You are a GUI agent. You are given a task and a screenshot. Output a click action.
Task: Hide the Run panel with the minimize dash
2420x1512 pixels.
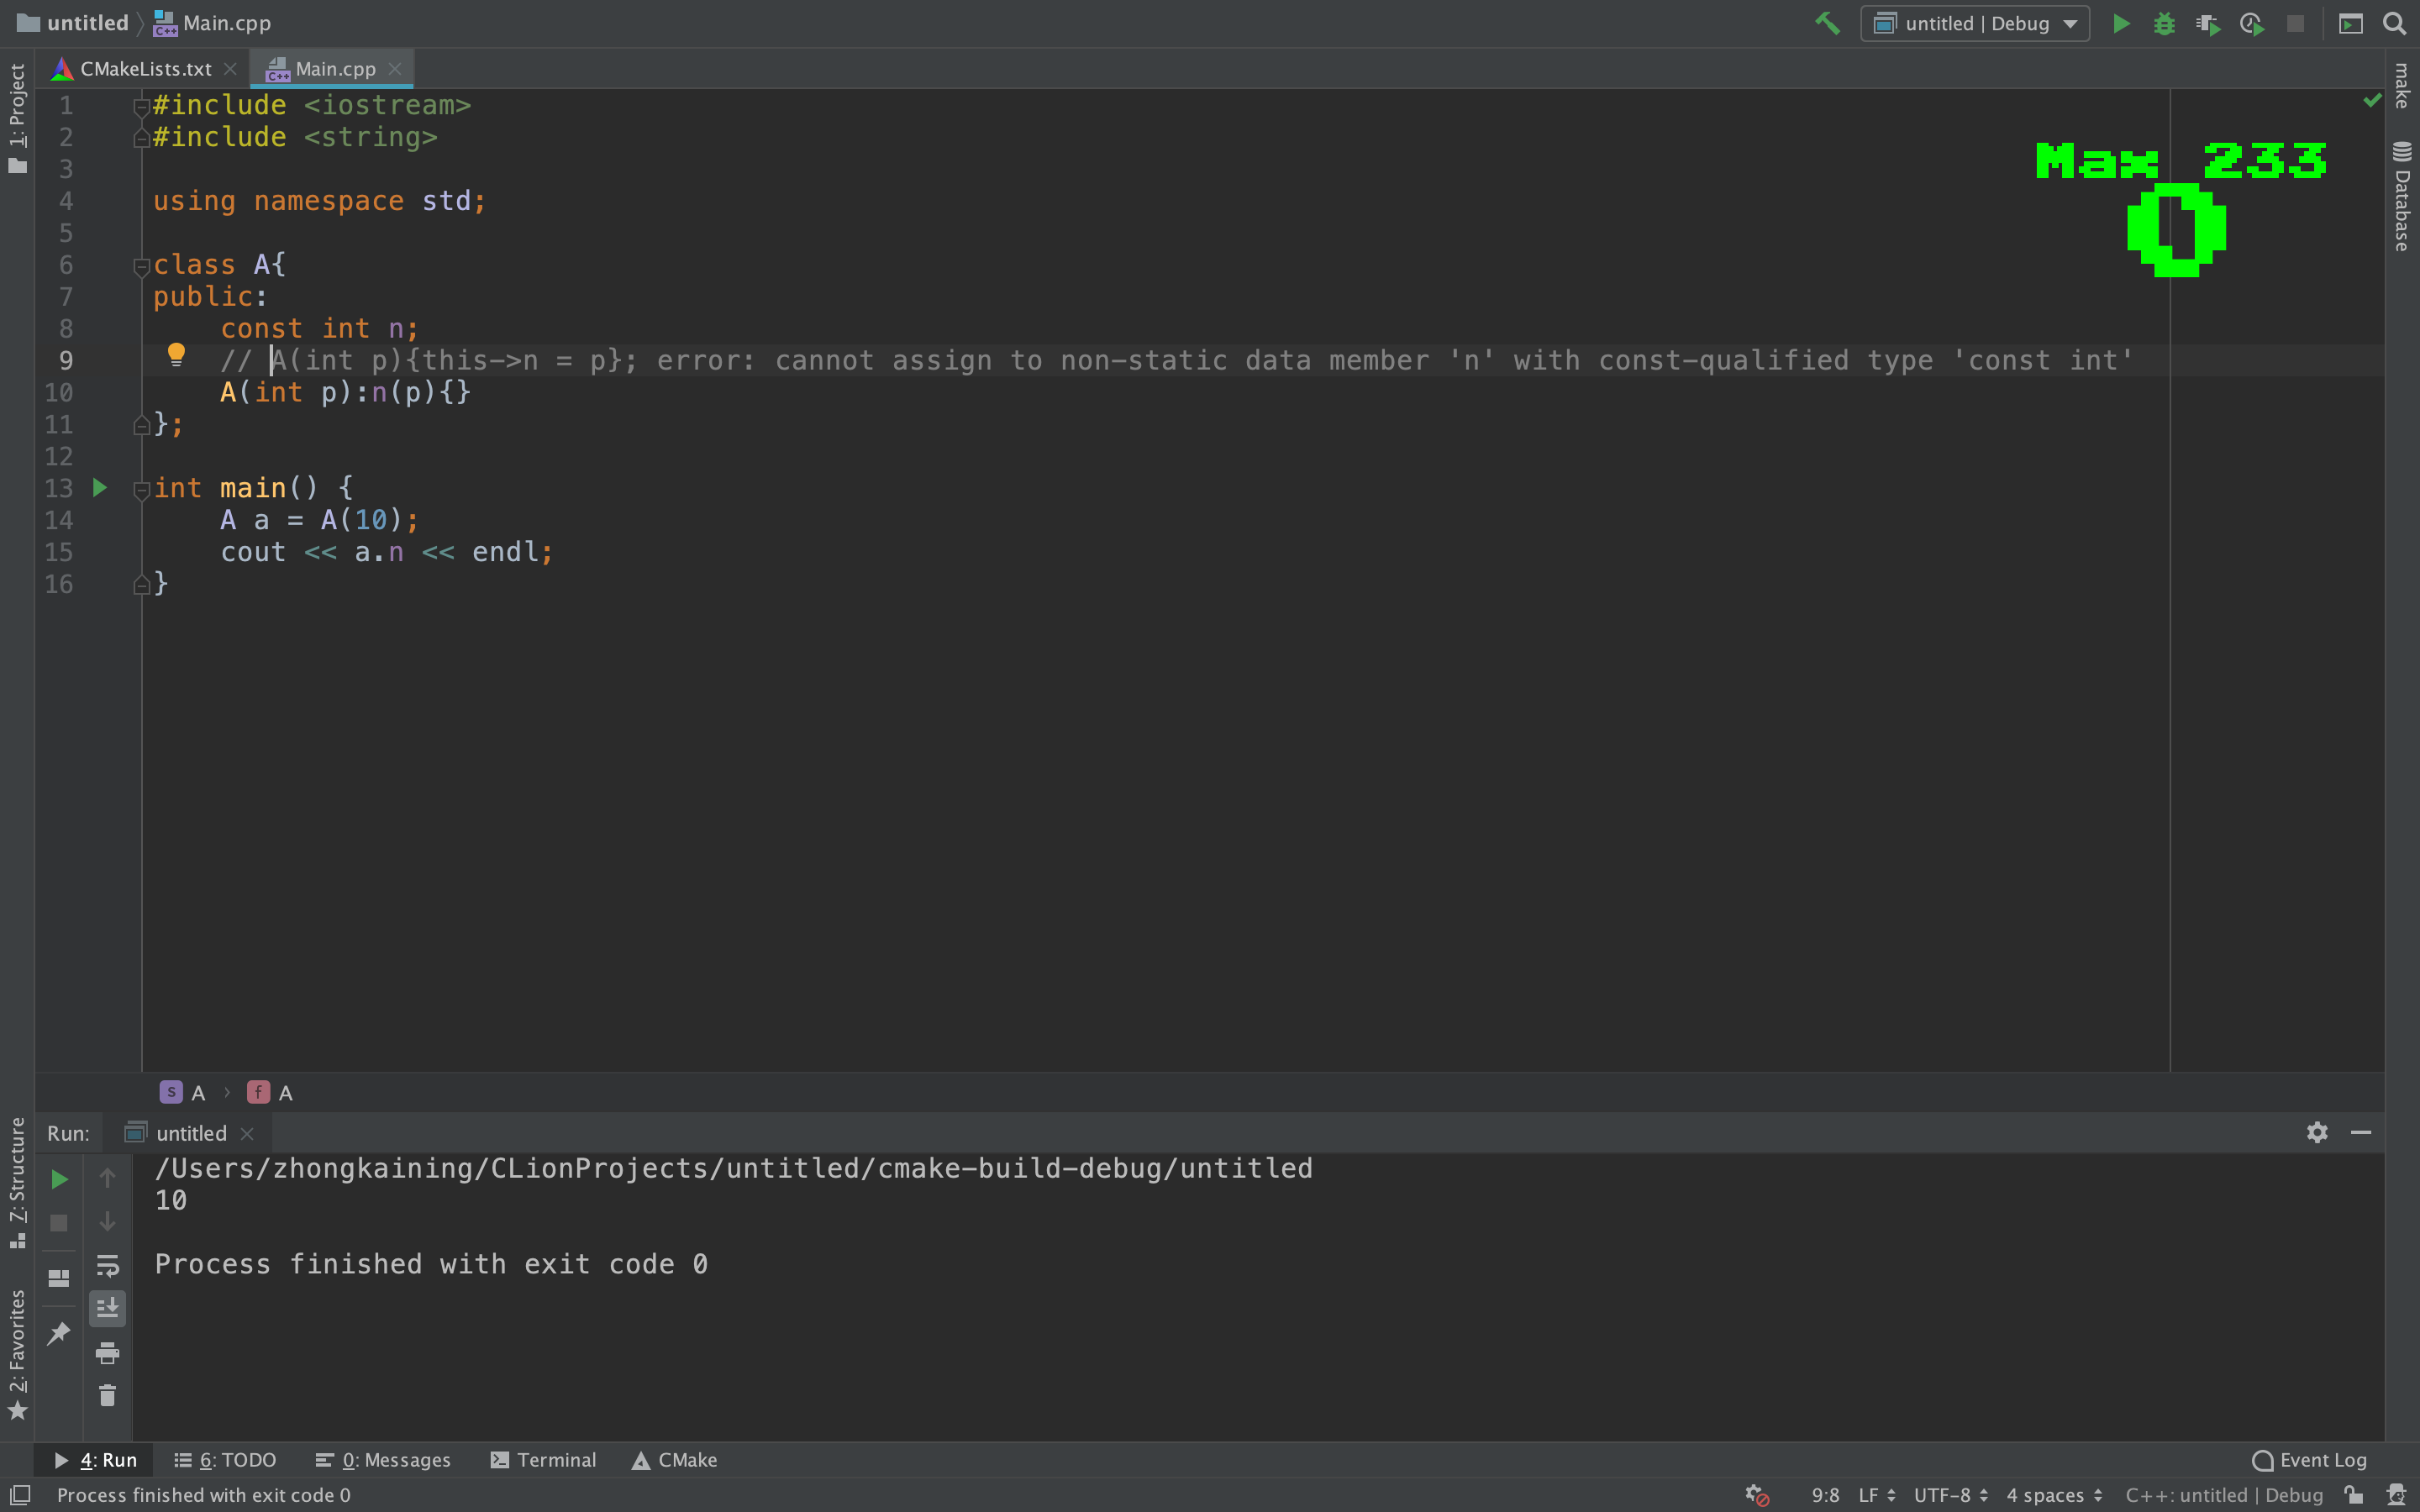(2361, 1132)
